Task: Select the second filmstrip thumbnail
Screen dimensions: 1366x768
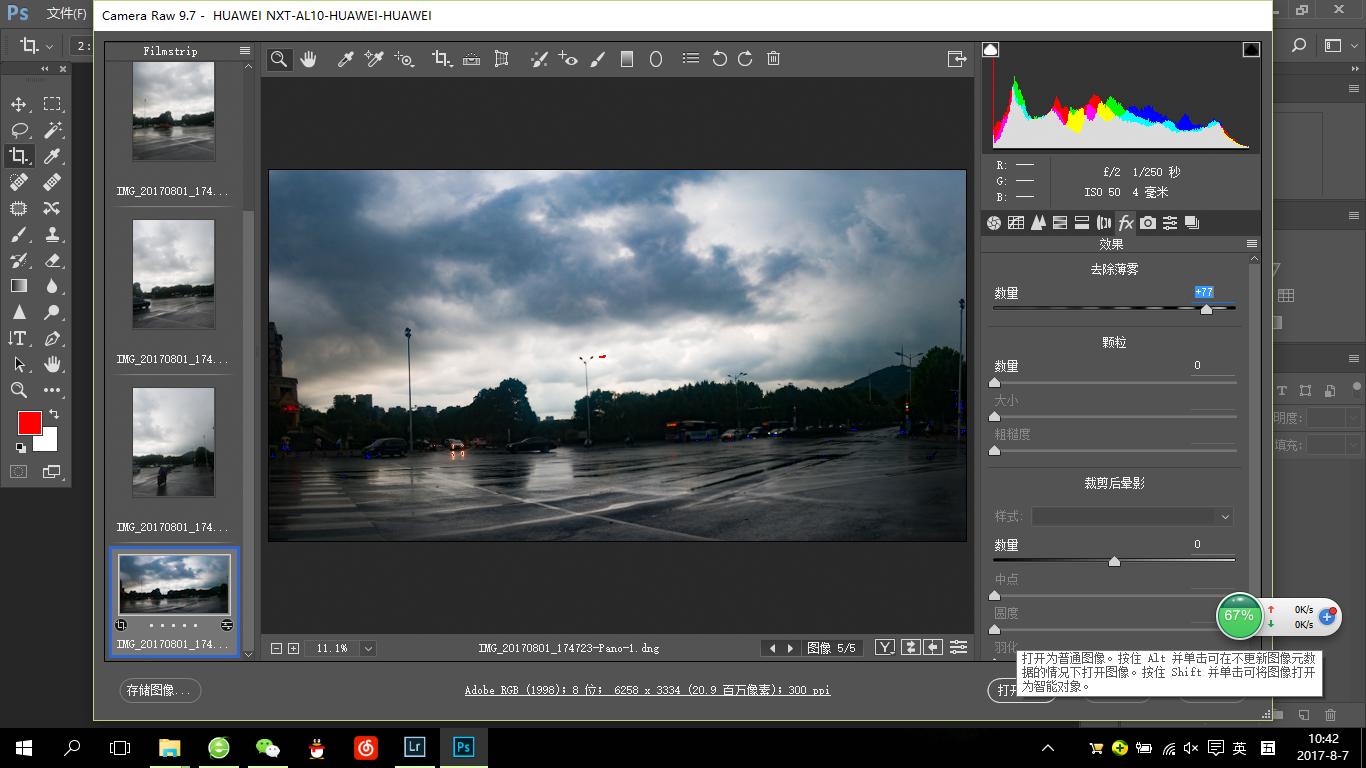Action: click(x=174, y=274)
